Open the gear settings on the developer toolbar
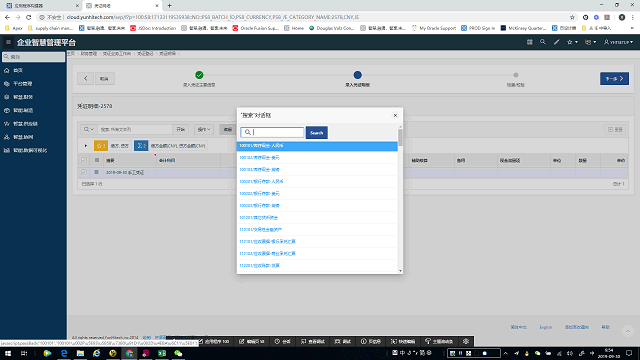This screenshot has height=360, width=640. pos(466,341)
